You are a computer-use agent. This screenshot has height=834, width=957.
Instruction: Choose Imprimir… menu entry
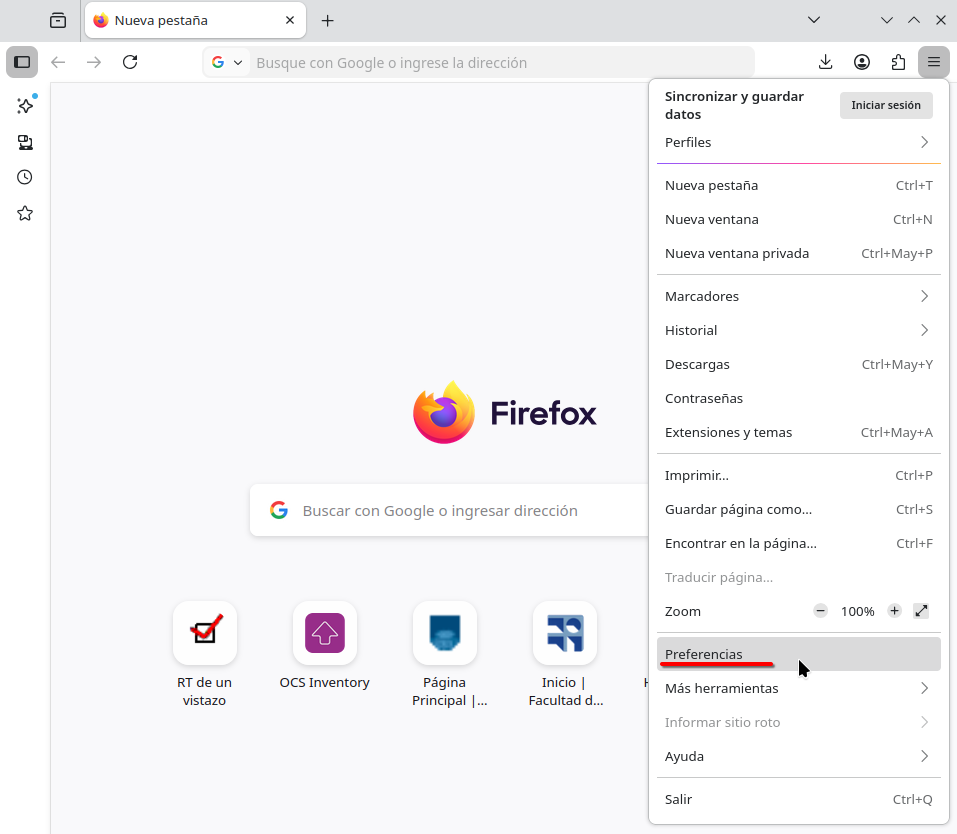coord(798,476)
